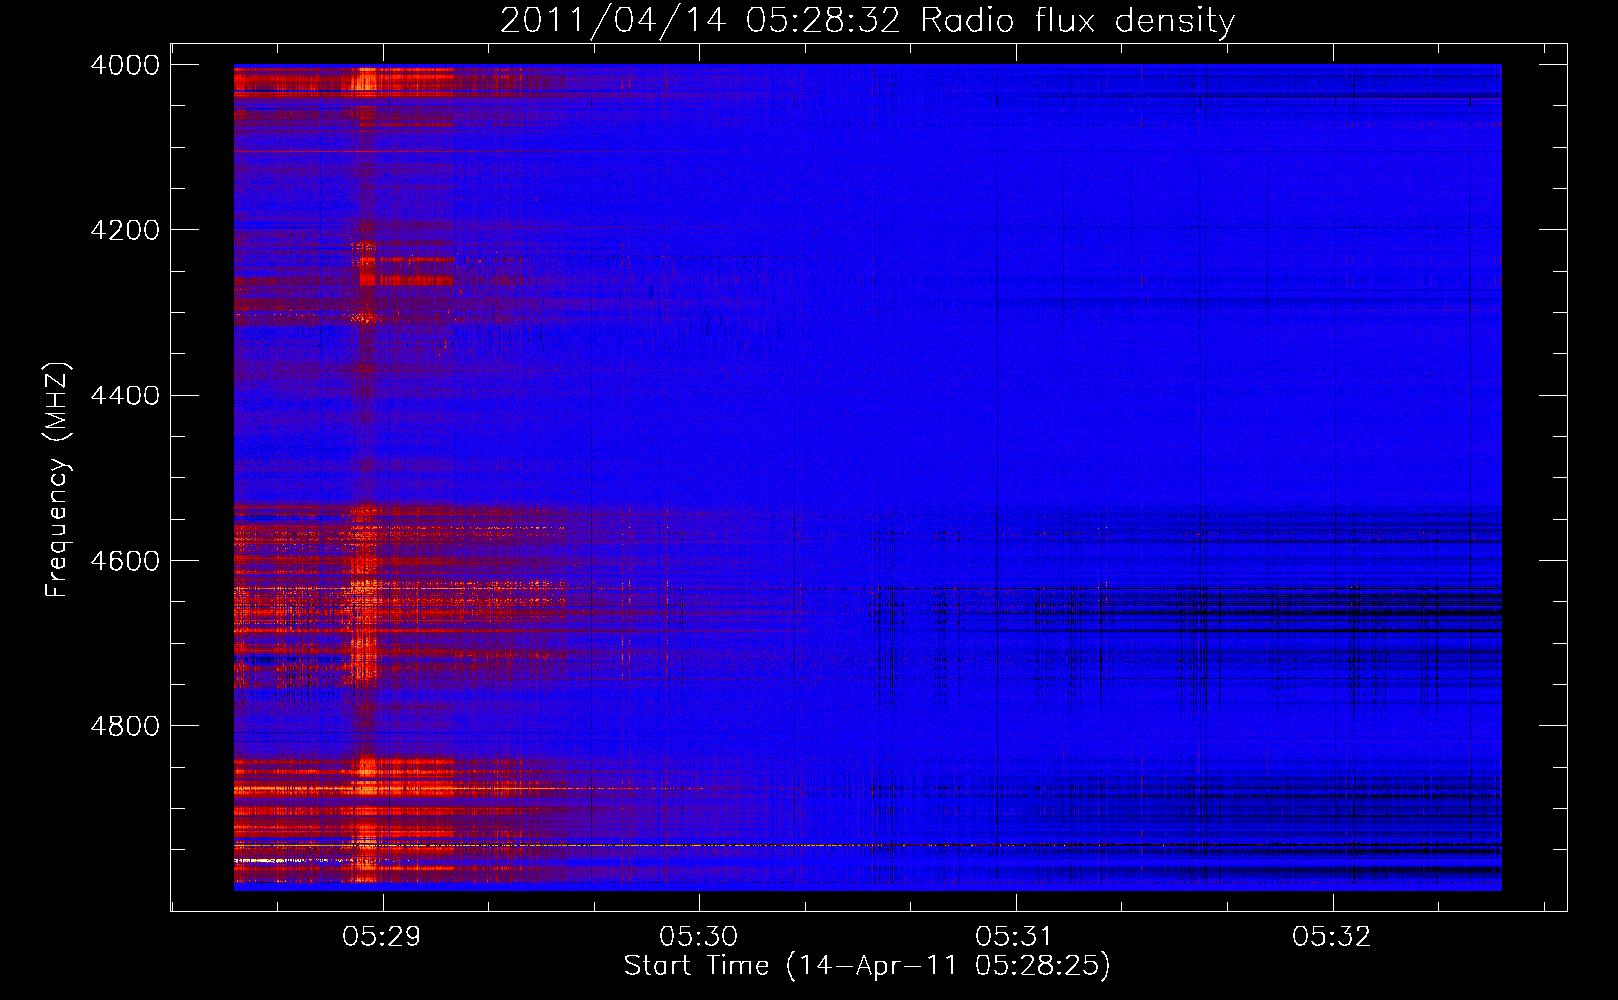Select the 4000 frequency axis label
The width and height of the screenshot is (1618, 1000).
[125, 65]
